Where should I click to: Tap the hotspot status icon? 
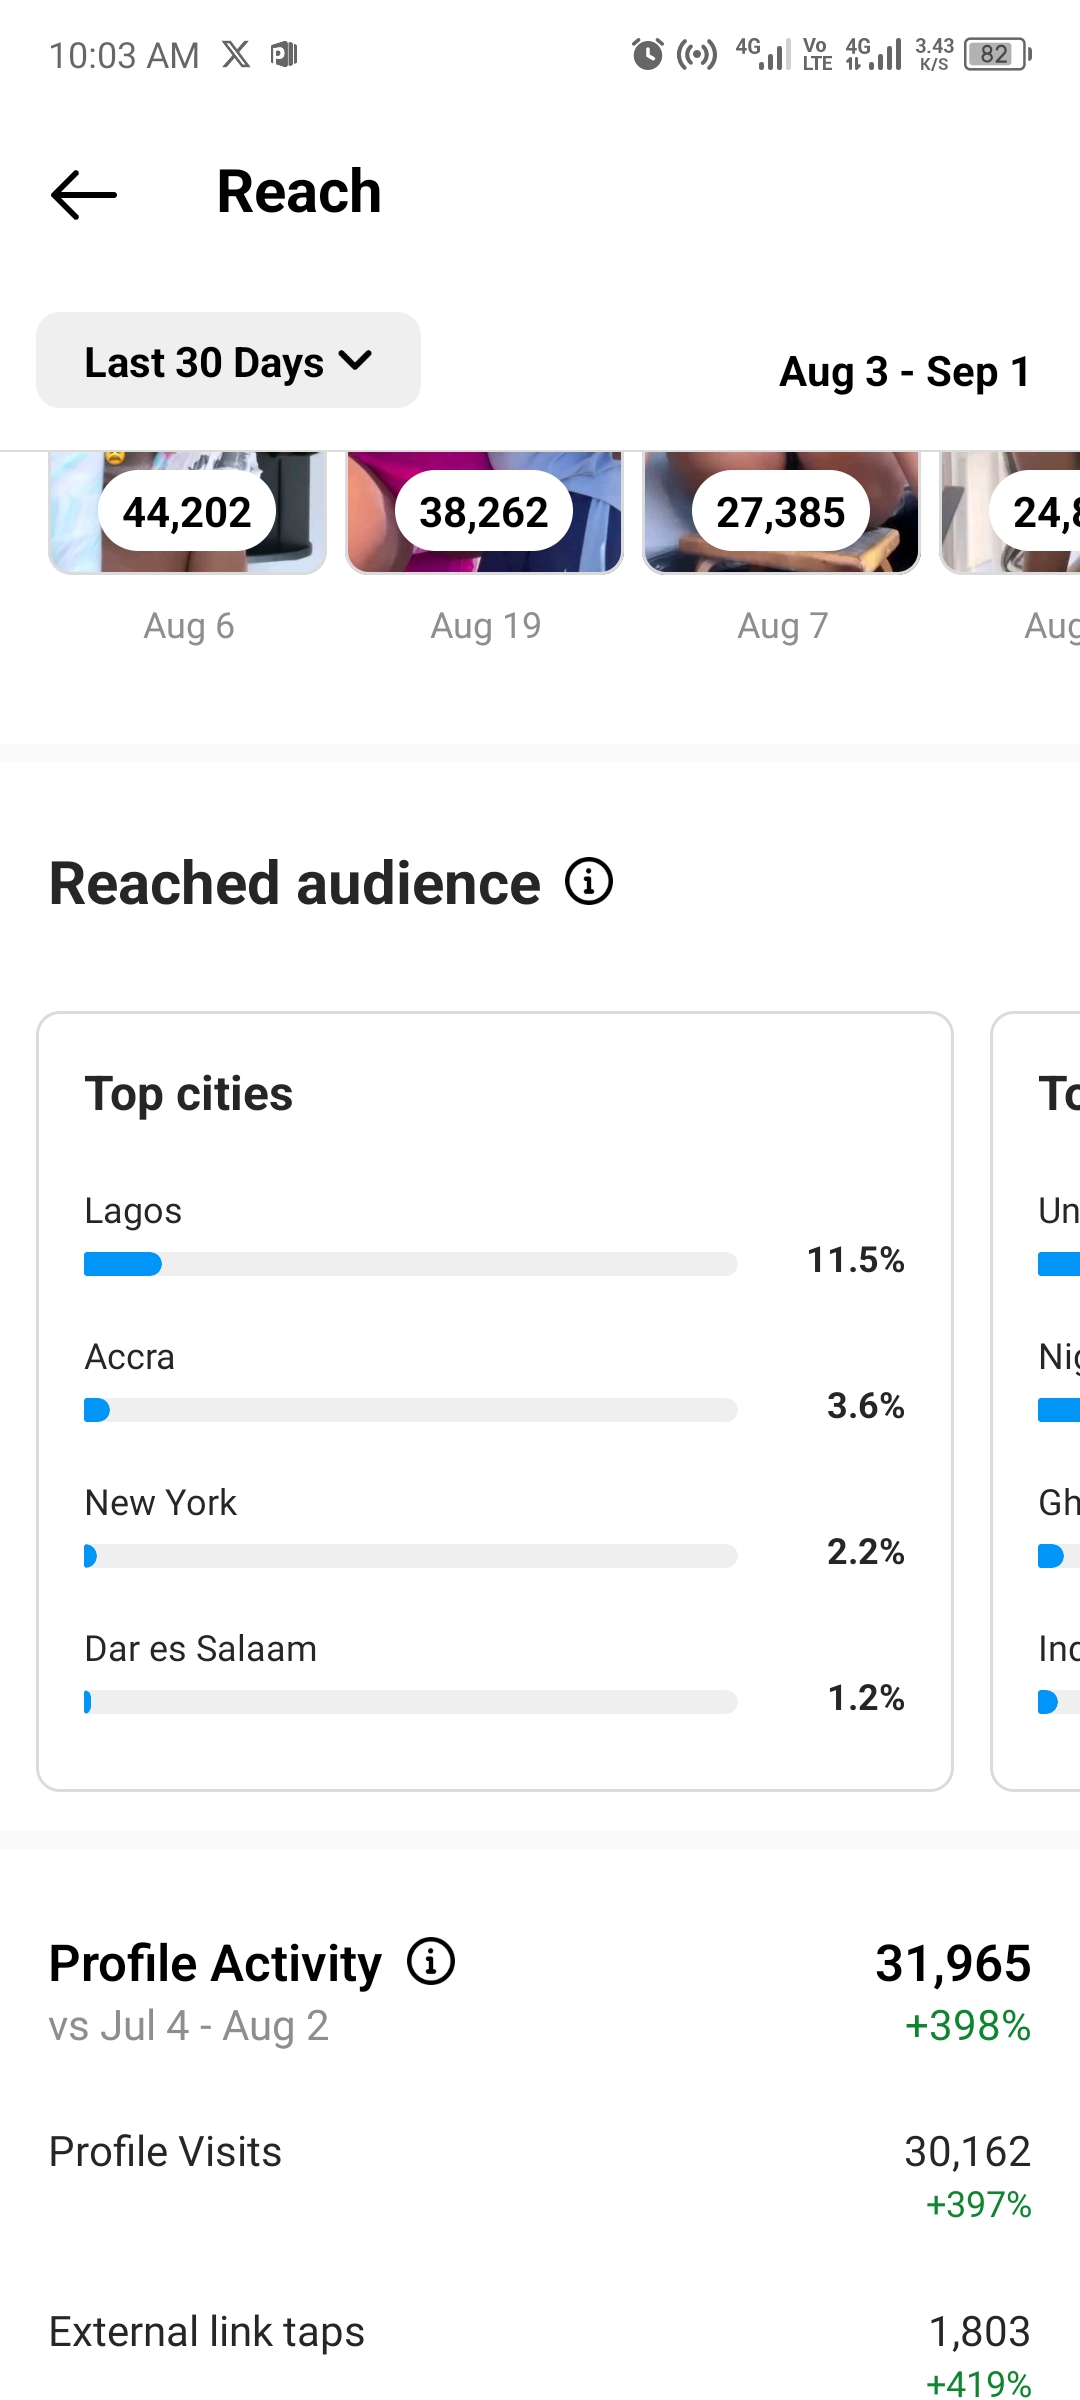(x=697, y=54)
